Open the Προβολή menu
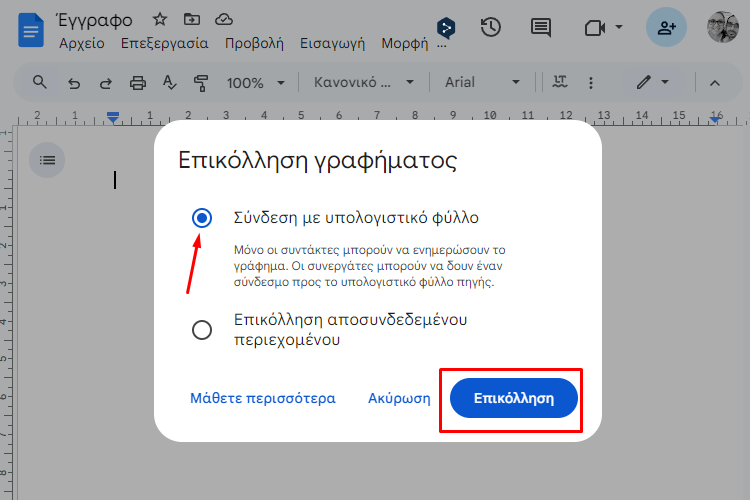Screen dimensions: 750x500 pyautogui.click(x=254, y=44)
